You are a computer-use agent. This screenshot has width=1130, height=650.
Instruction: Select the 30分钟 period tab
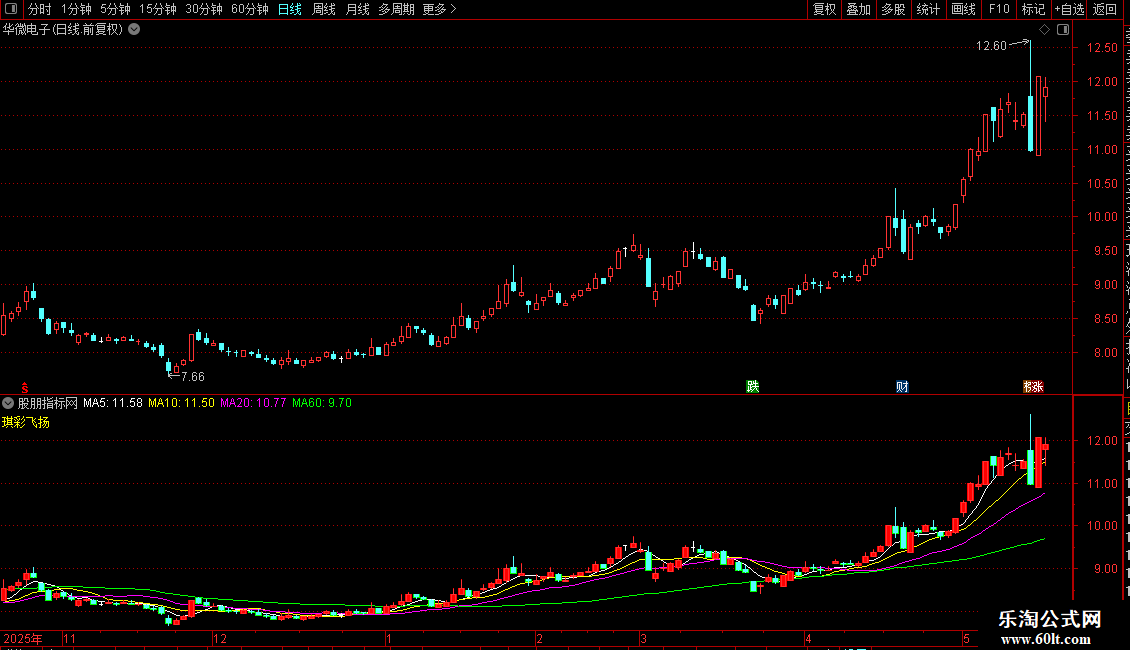(x=204, y=9)
